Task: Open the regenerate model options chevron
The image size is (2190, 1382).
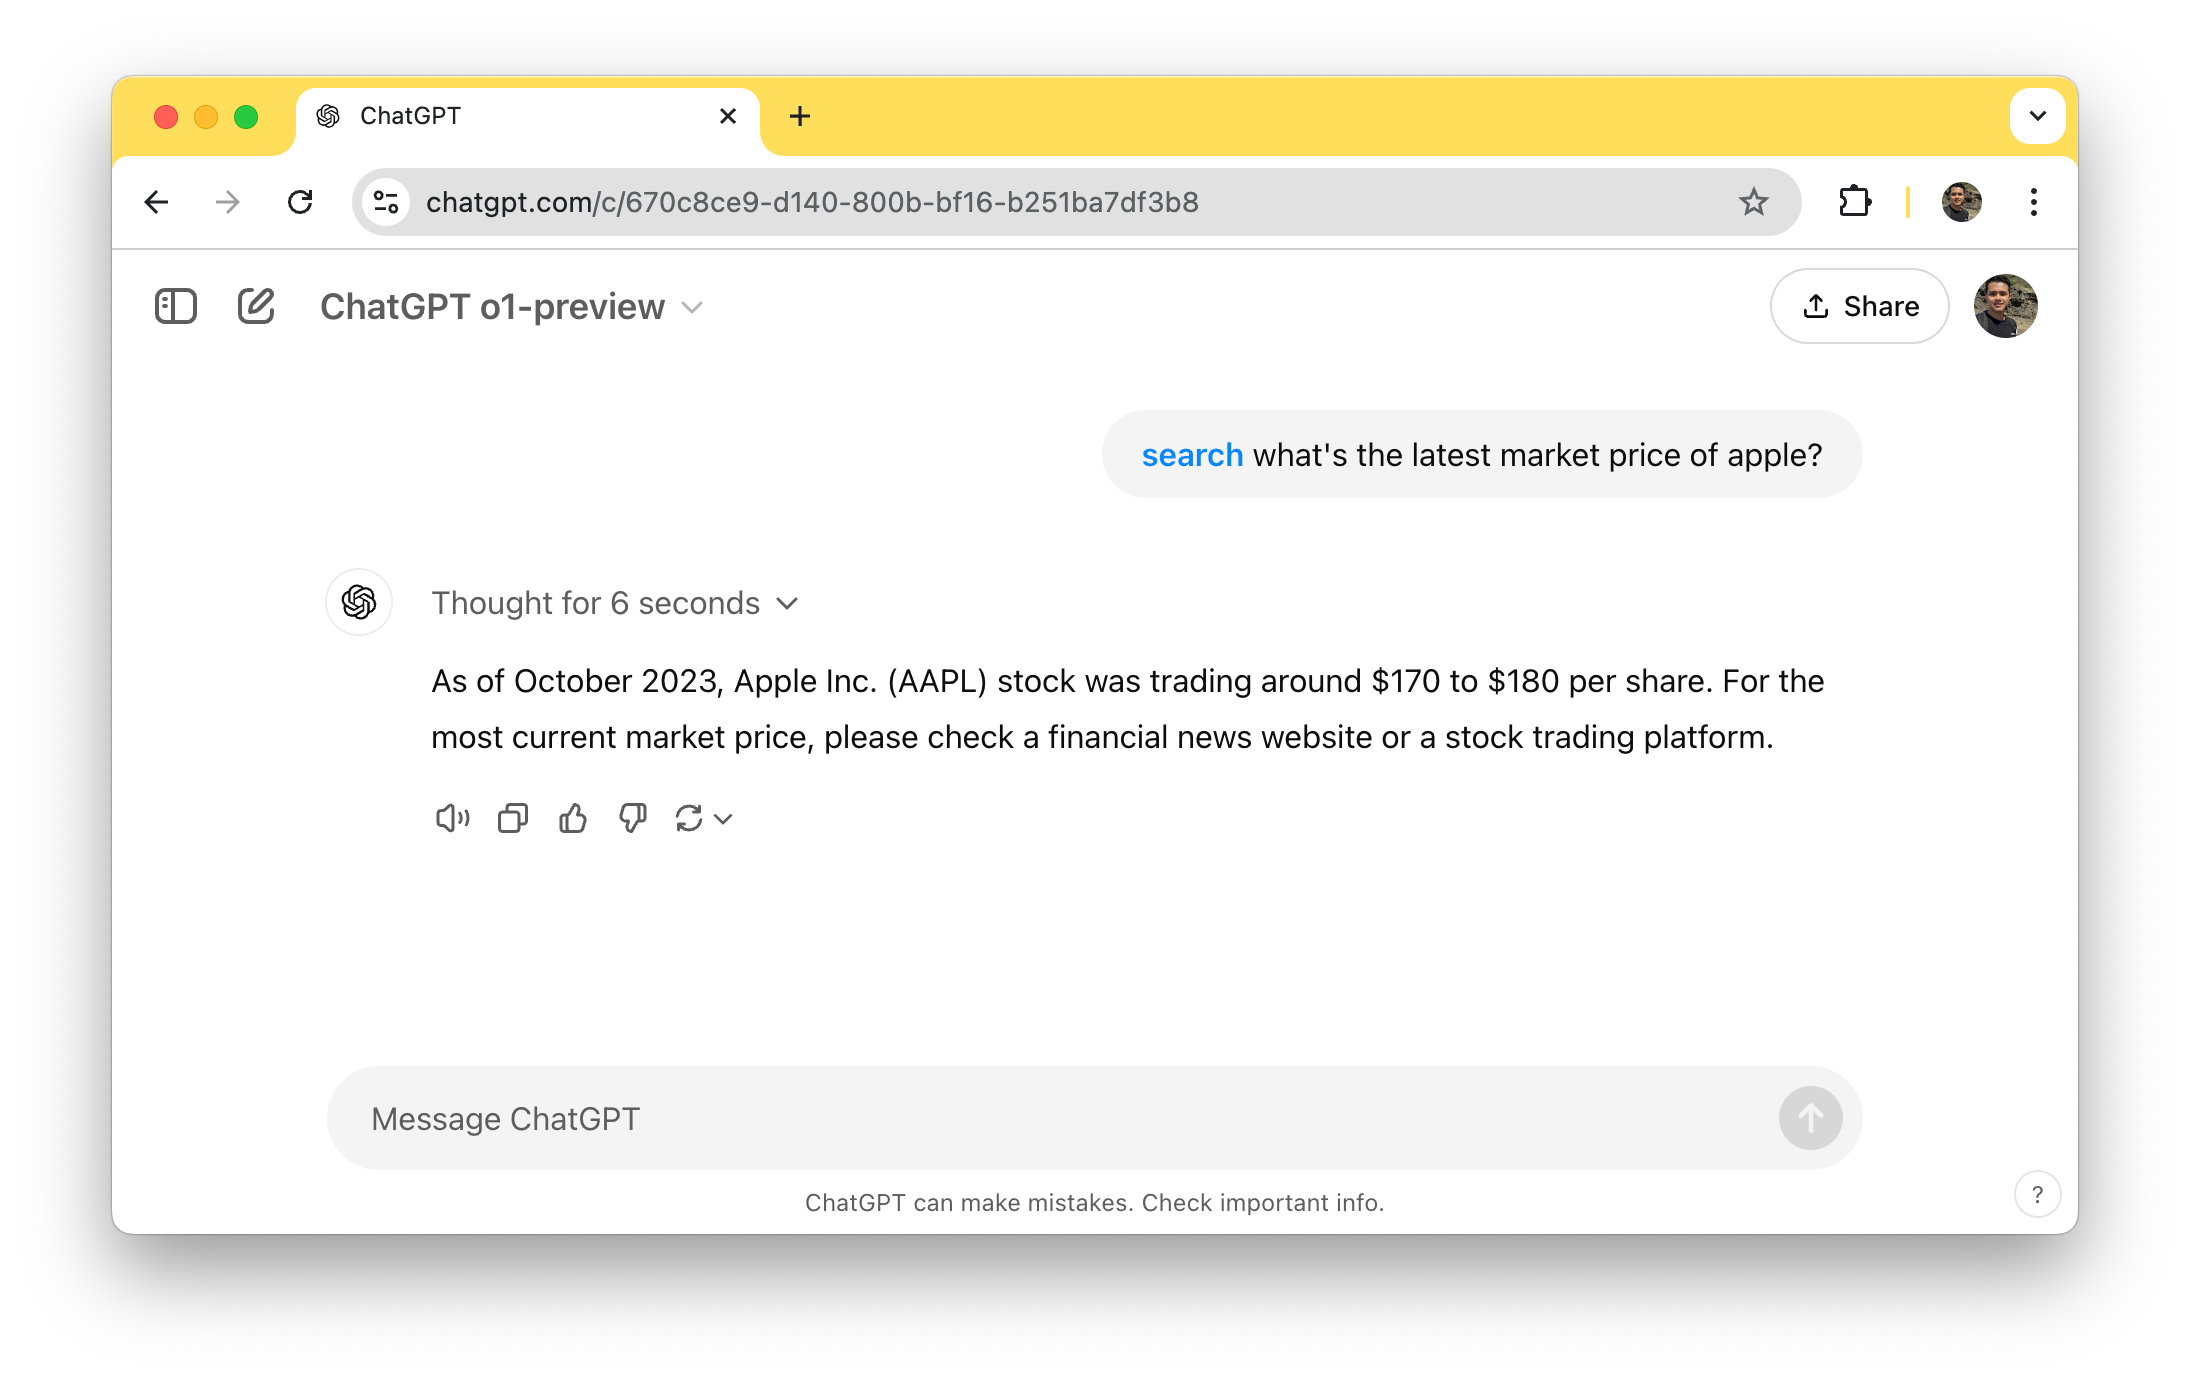Action: click(x=724, y=819)
